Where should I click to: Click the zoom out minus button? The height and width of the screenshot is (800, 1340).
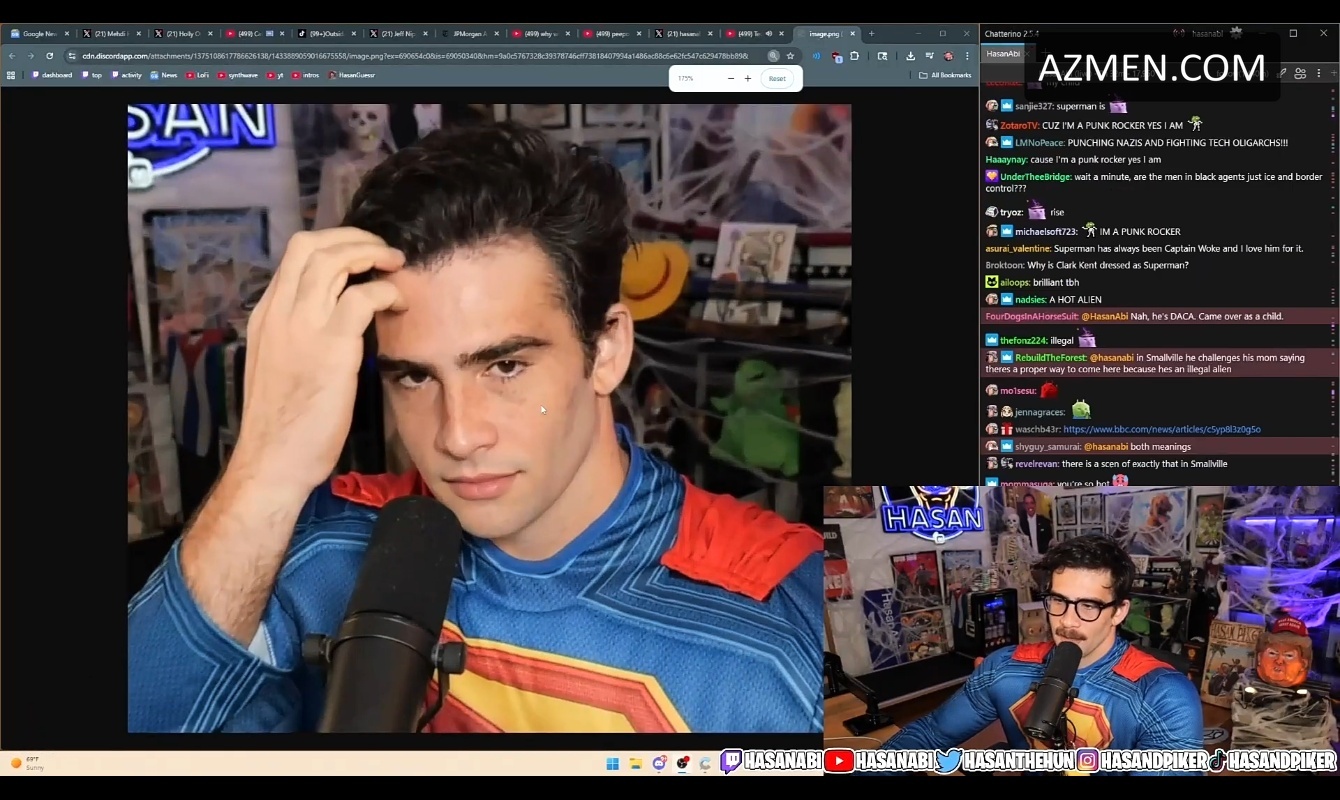730,78
